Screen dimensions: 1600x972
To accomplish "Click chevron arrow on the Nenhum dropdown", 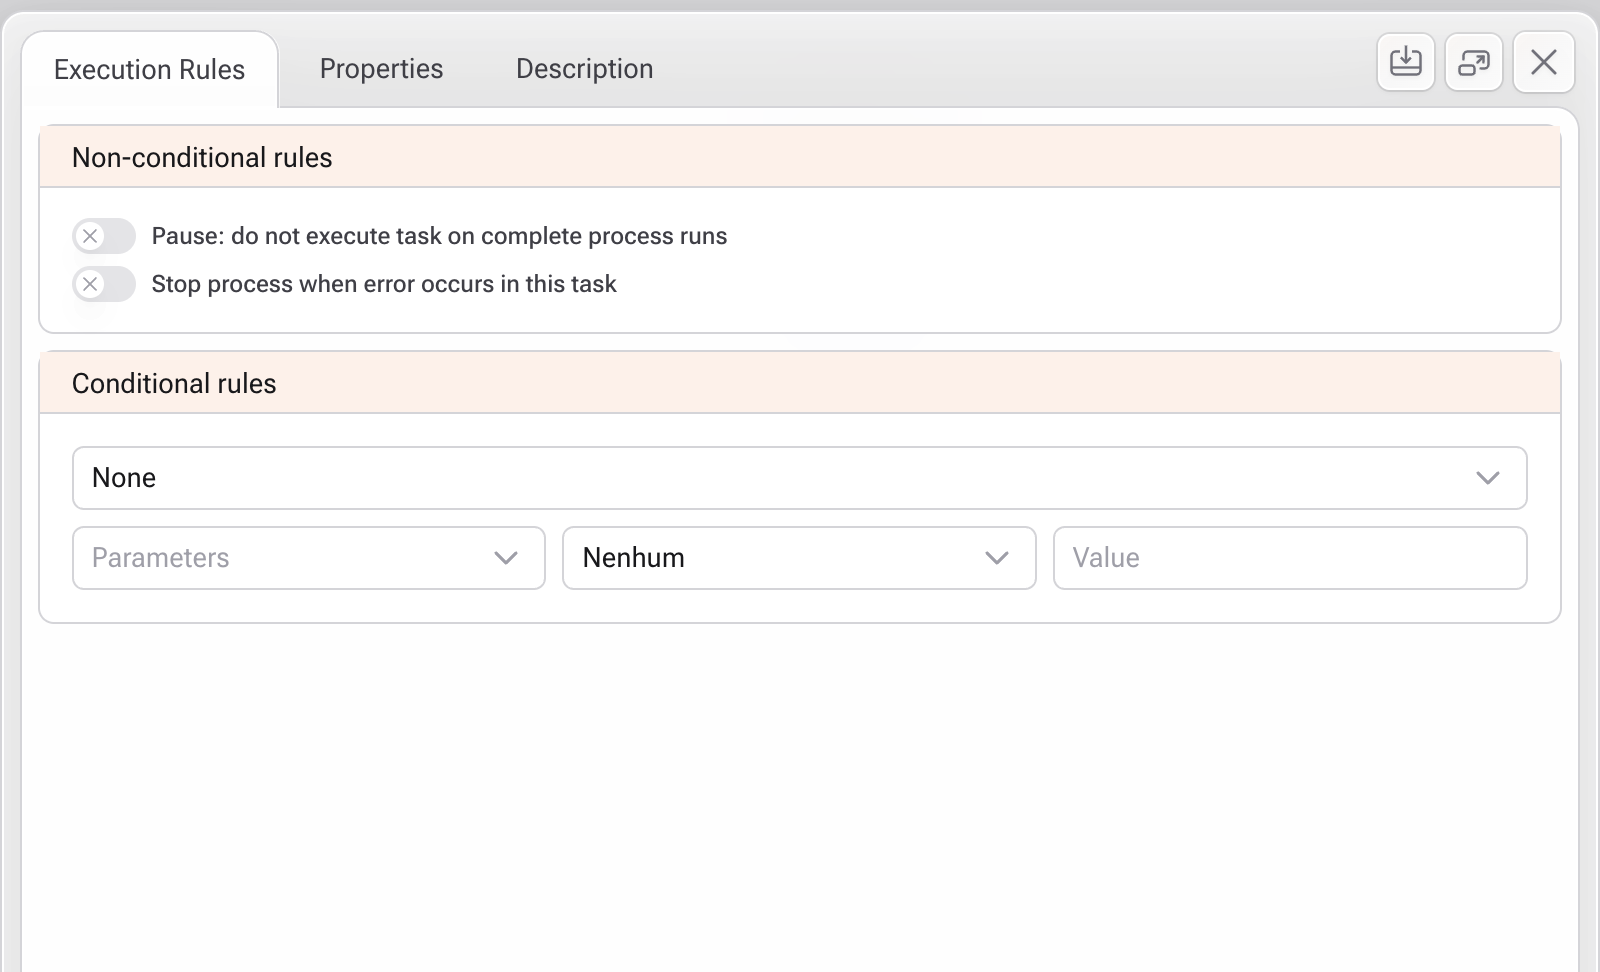I will tap(996, 558).
